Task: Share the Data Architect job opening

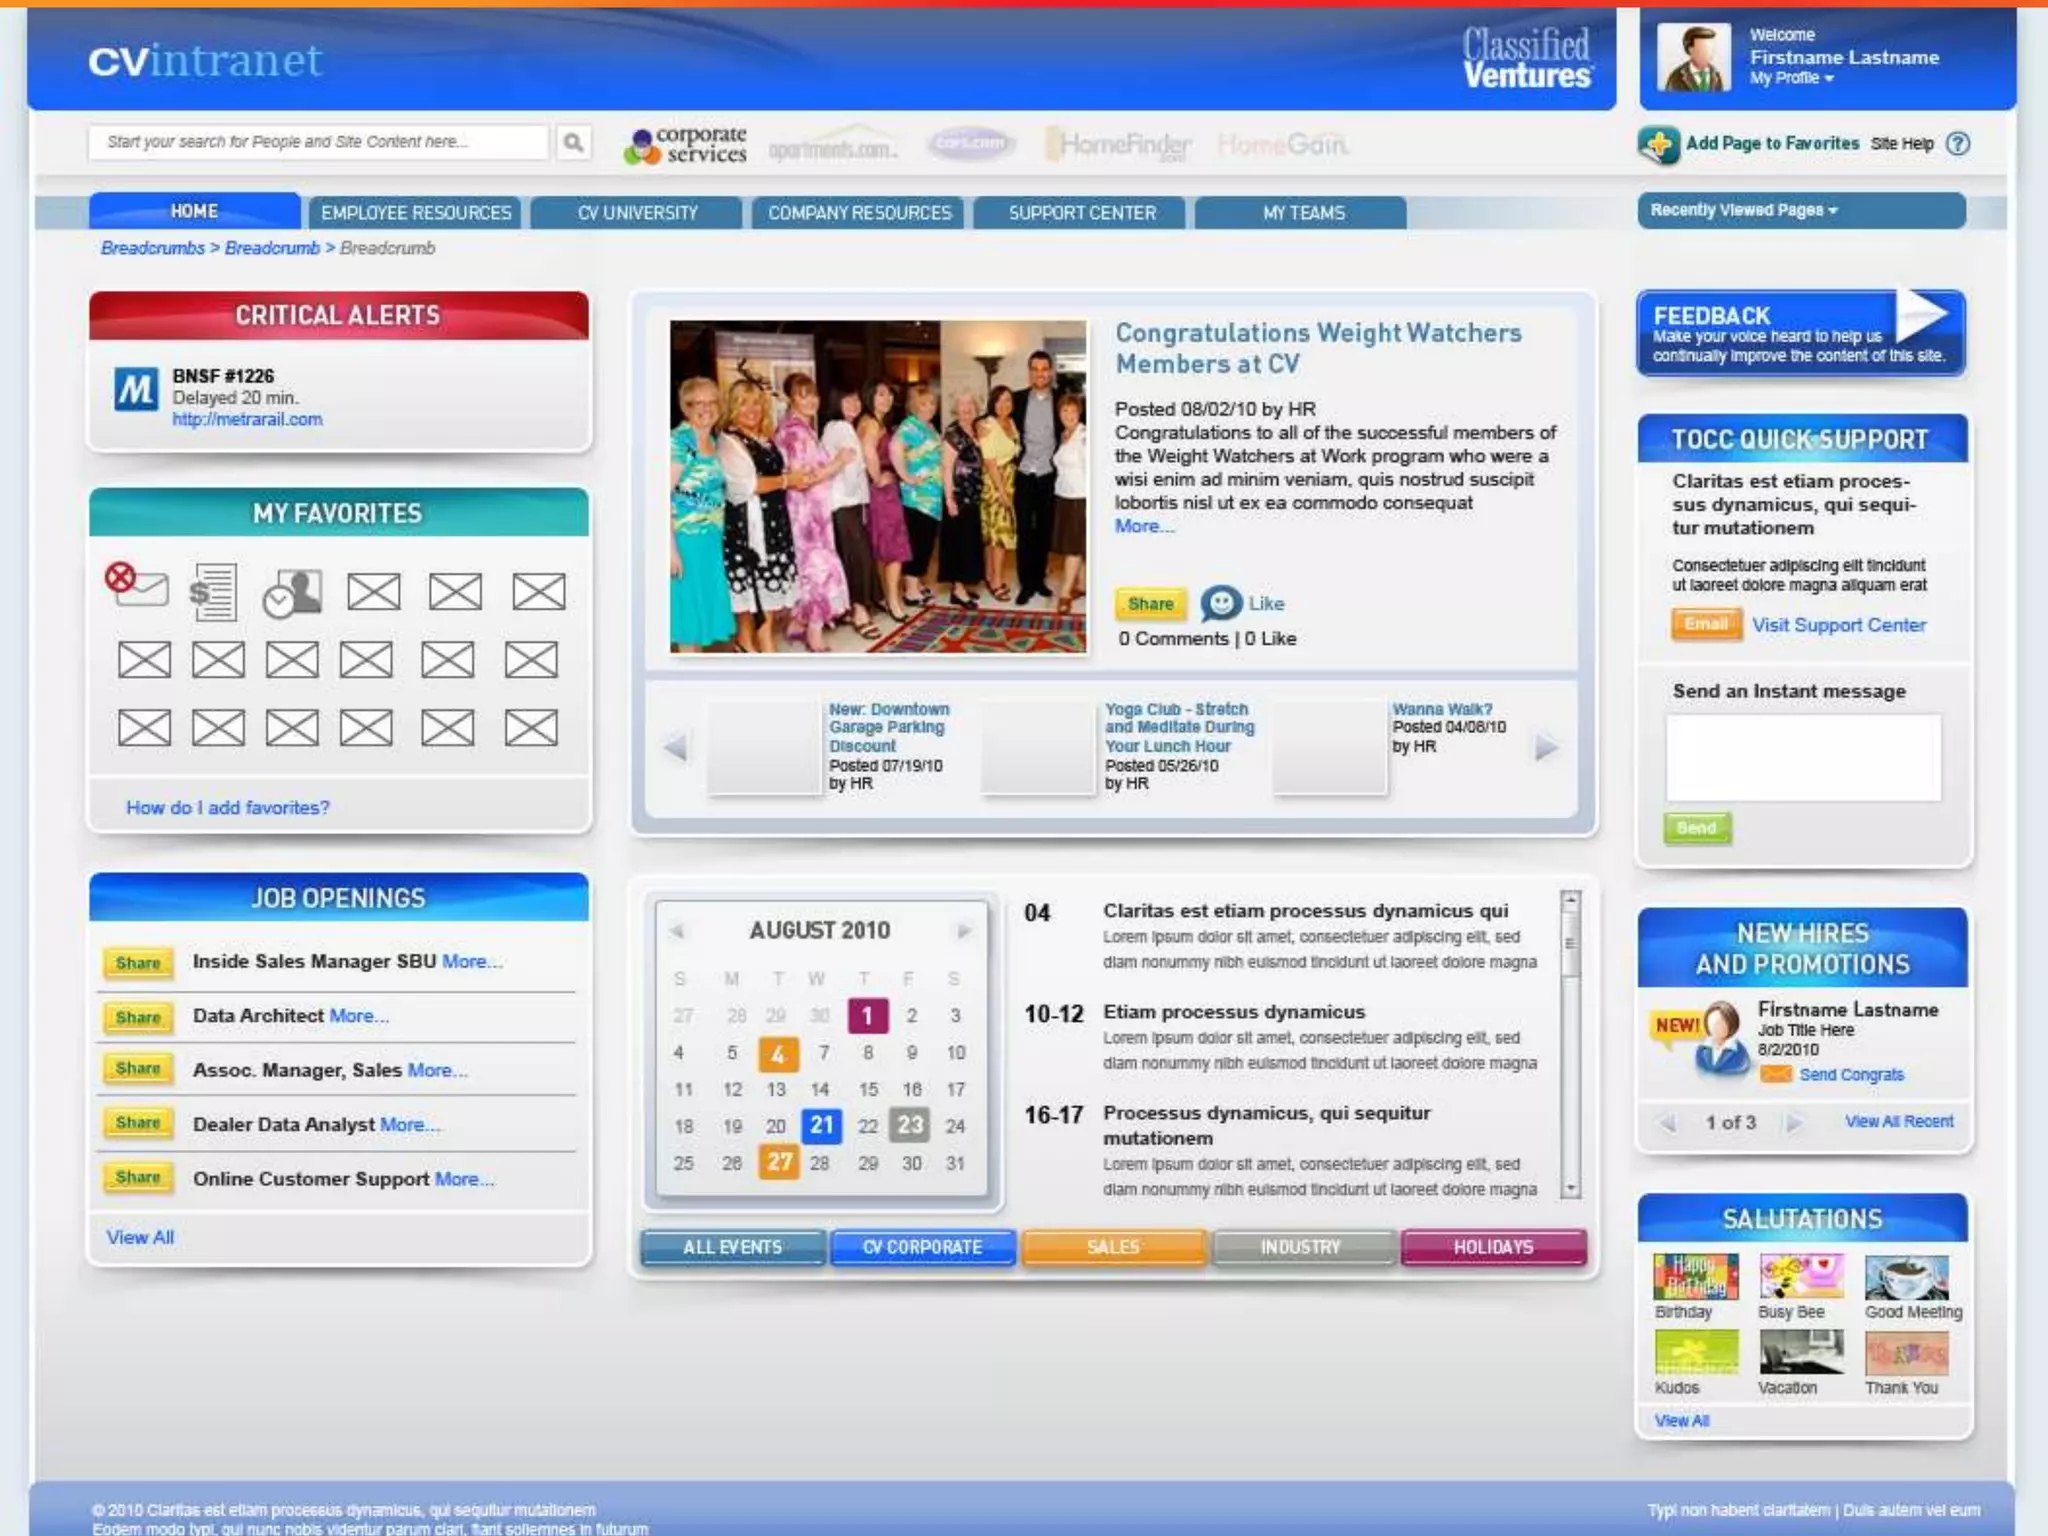Action: [x=138, y=1017]
